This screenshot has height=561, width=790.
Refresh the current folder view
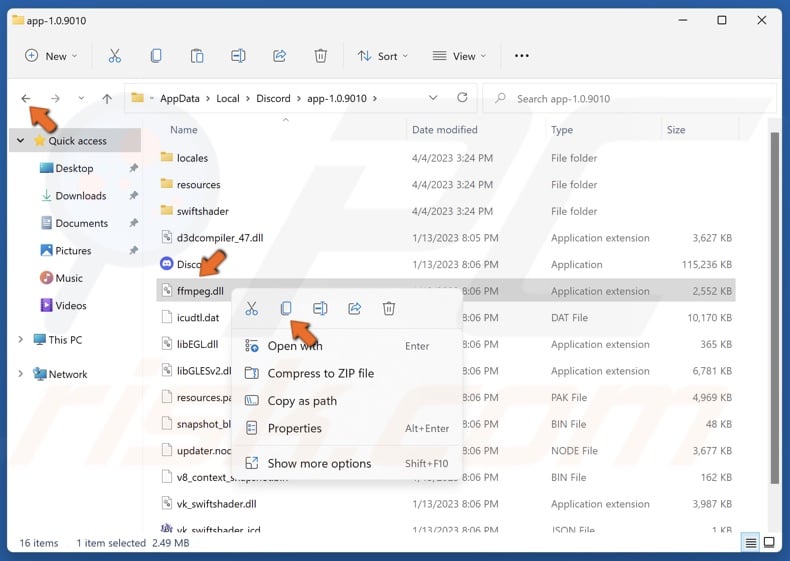(x=462, y=98)
